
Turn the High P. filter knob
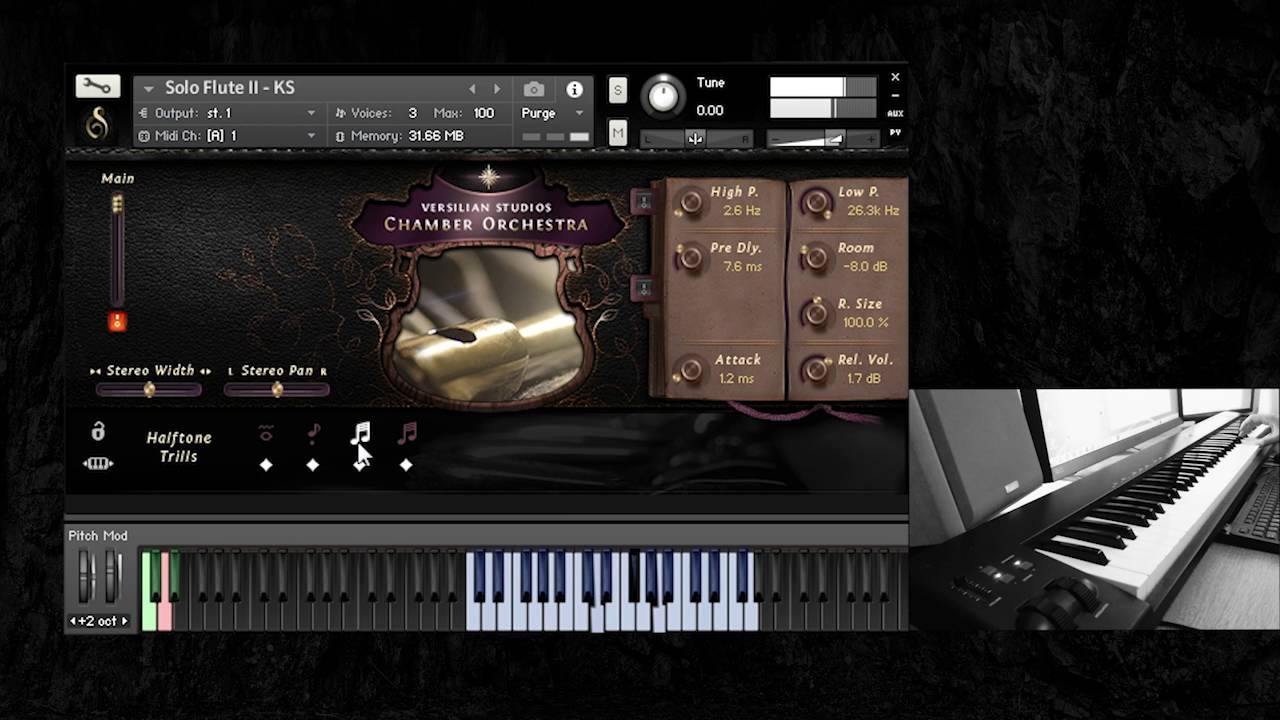click(690, 203)
